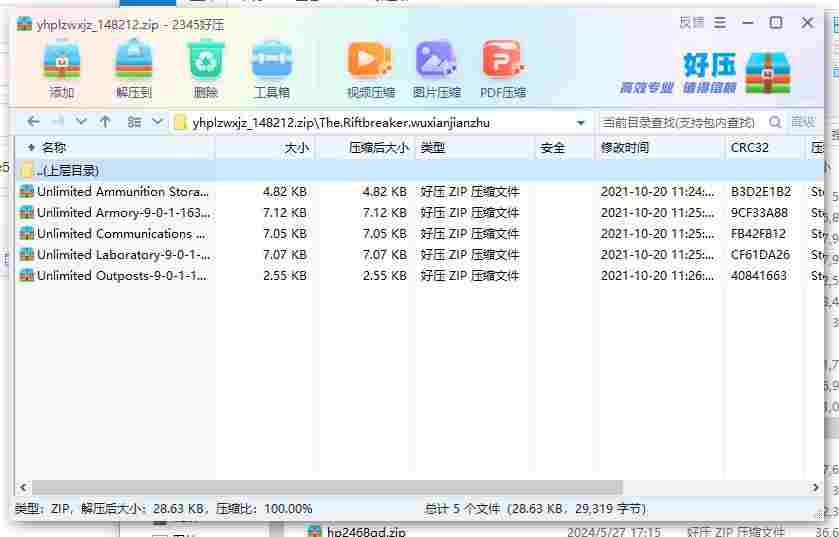
Task: Select hp2468gd.zip in background window
Action: [367, 532]
